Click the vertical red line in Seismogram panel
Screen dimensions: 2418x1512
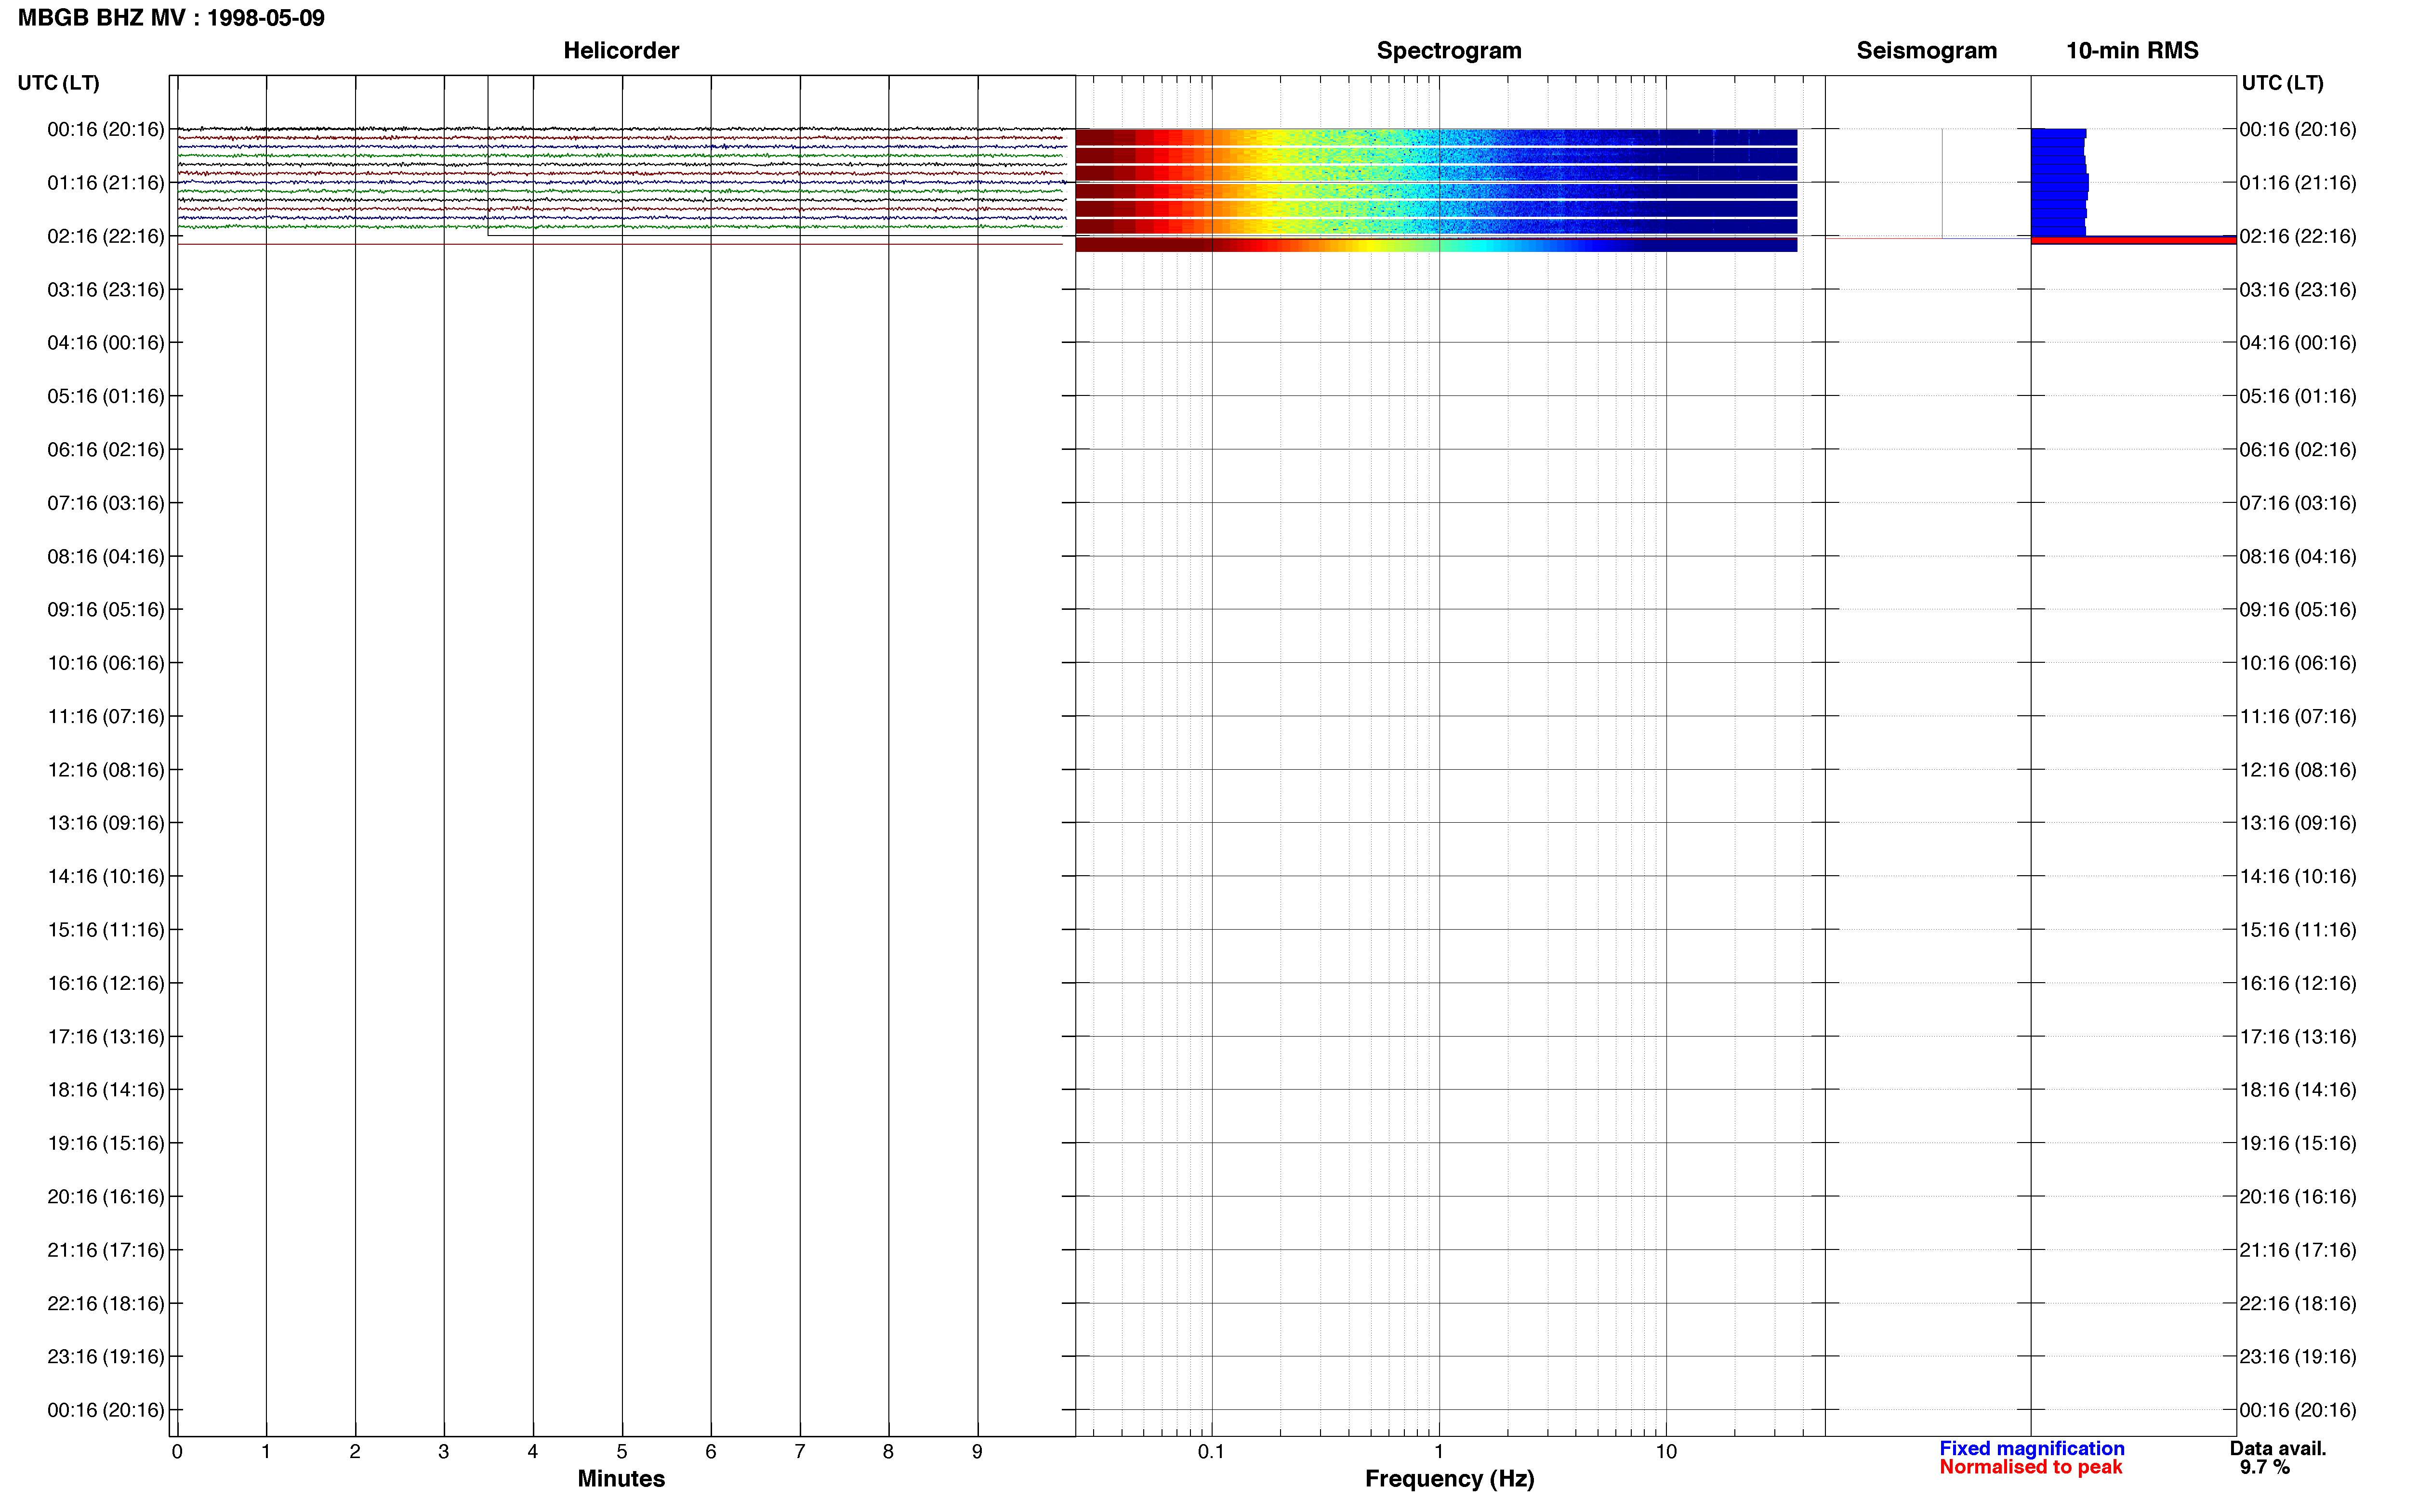pos(1942,183)
